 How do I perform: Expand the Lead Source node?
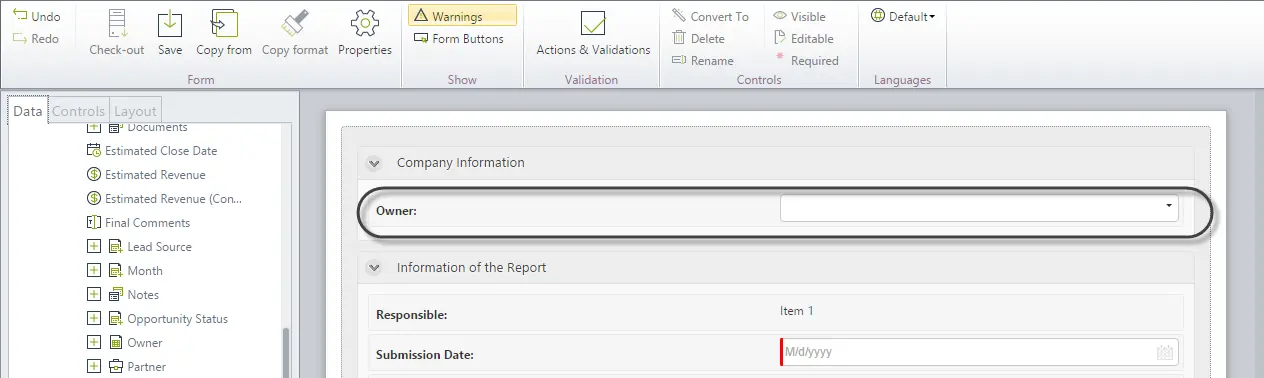94,247
